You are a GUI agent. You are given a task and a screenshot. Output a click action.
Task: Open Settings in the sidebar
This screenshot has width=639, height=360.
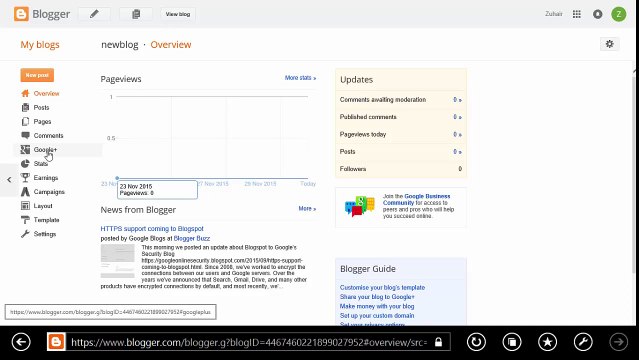(x=45, y=234)
